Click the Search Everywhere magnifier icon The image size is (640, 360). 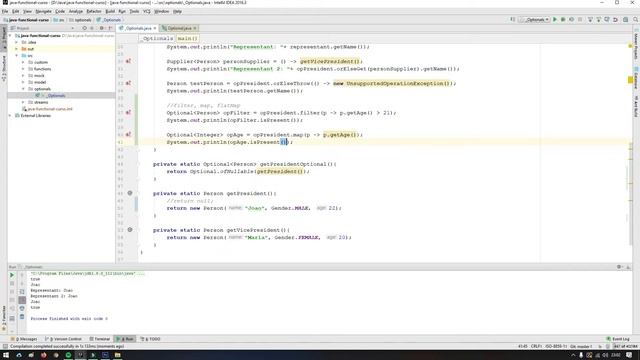click(636, 20)
